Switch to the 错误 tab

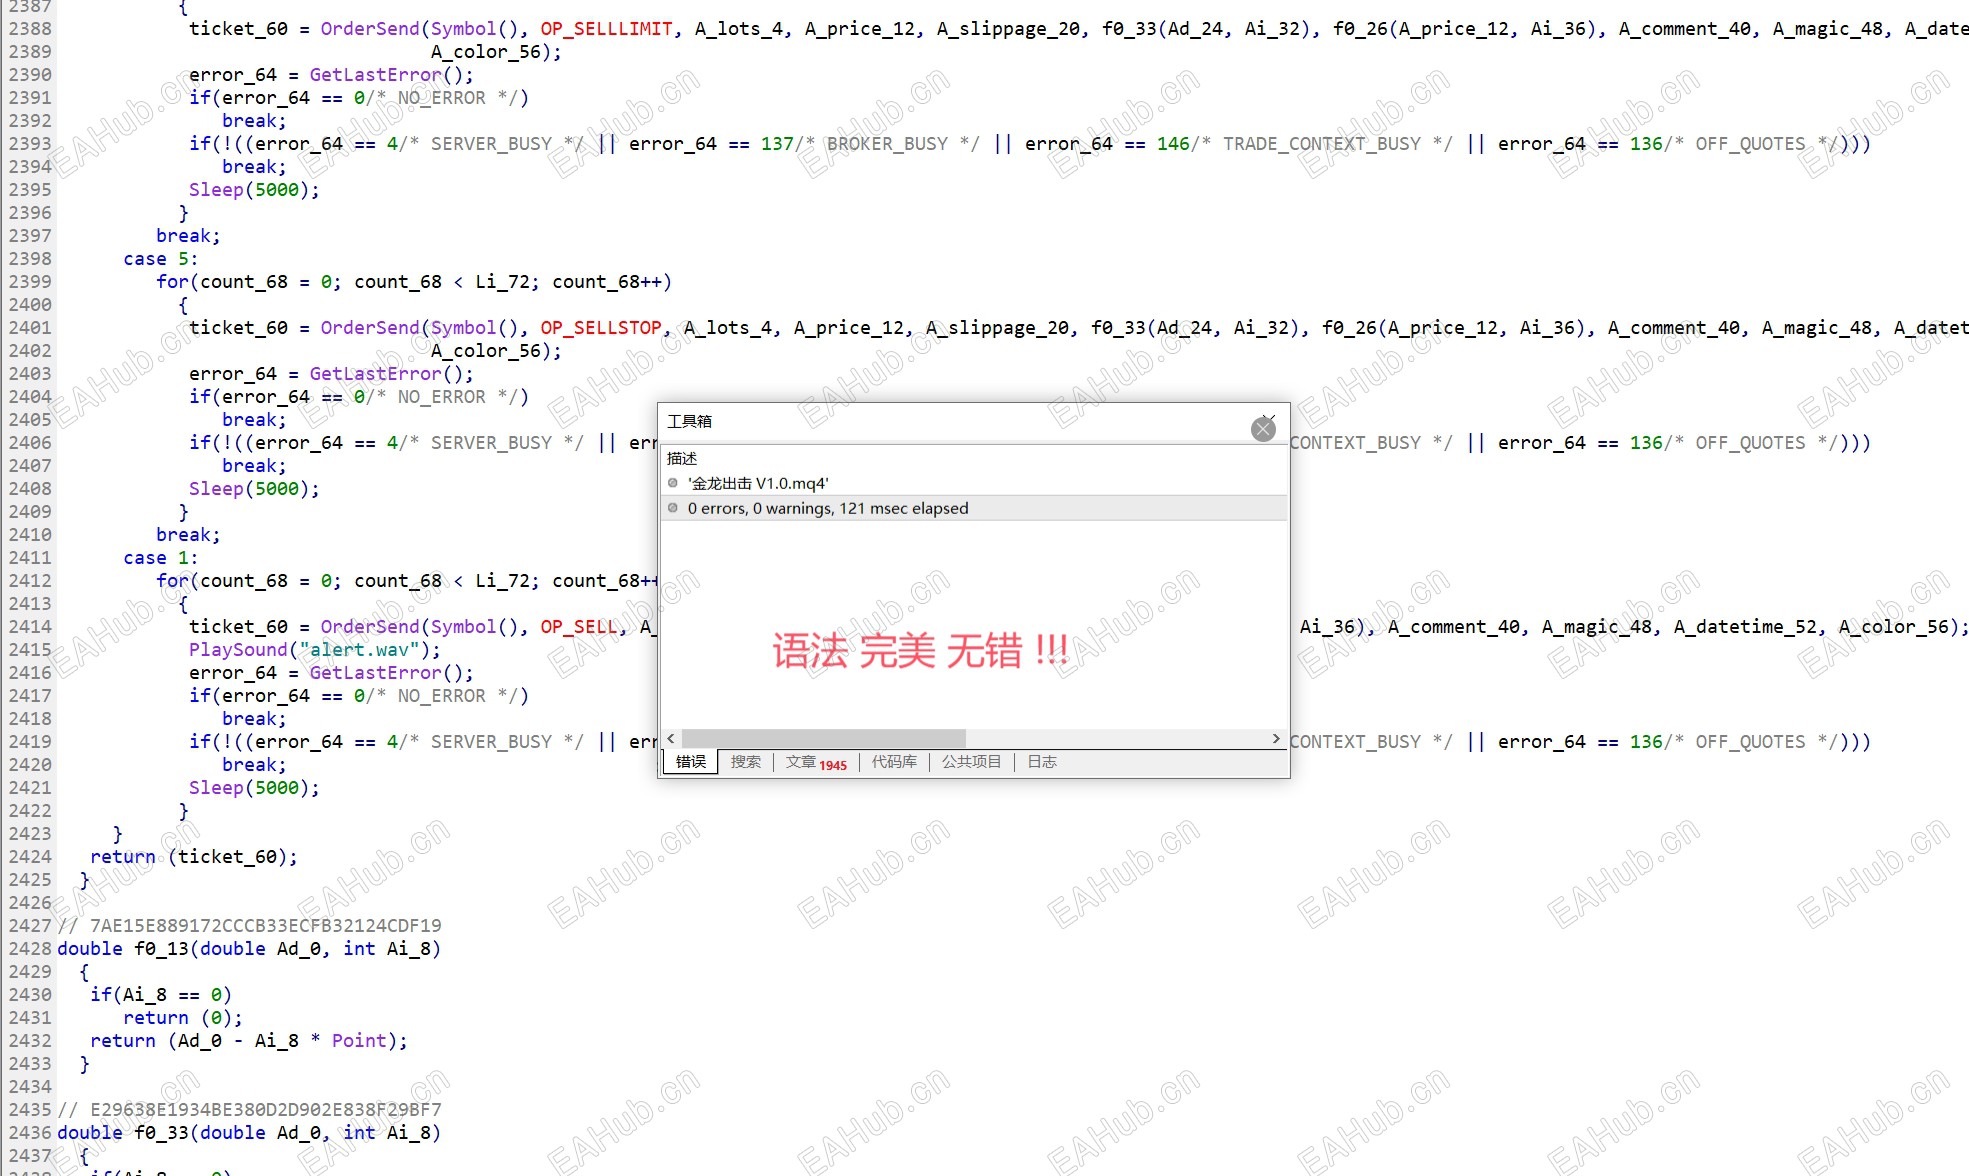[690, 762]
